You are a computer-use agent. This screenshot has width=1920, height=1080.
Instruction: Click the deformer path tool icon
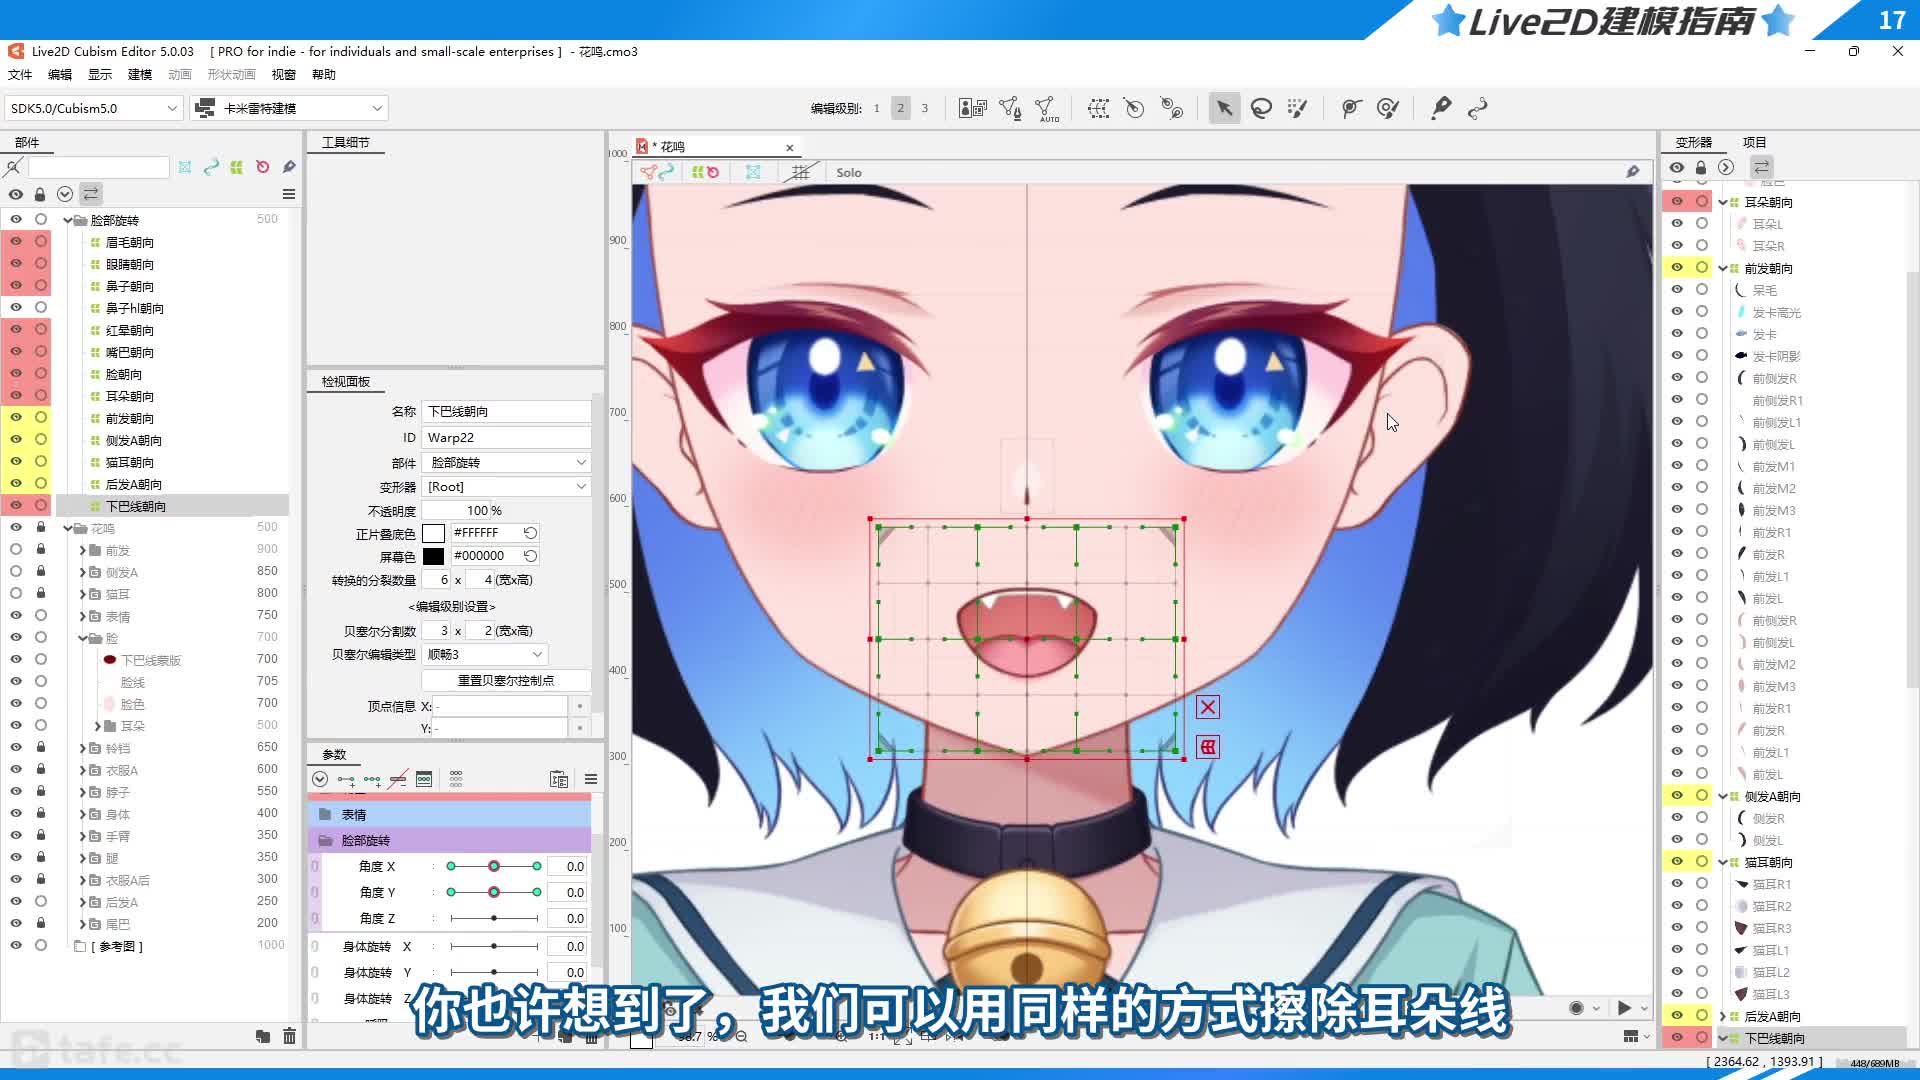(x=1171, y=108)
